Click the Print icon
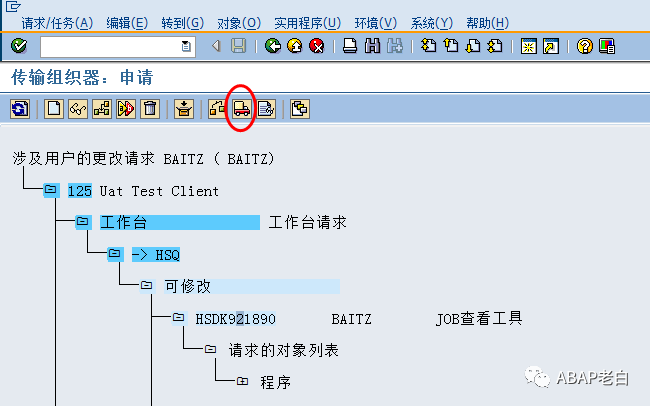The height and width of the screenshot is (406, 650). pos(350,46)
